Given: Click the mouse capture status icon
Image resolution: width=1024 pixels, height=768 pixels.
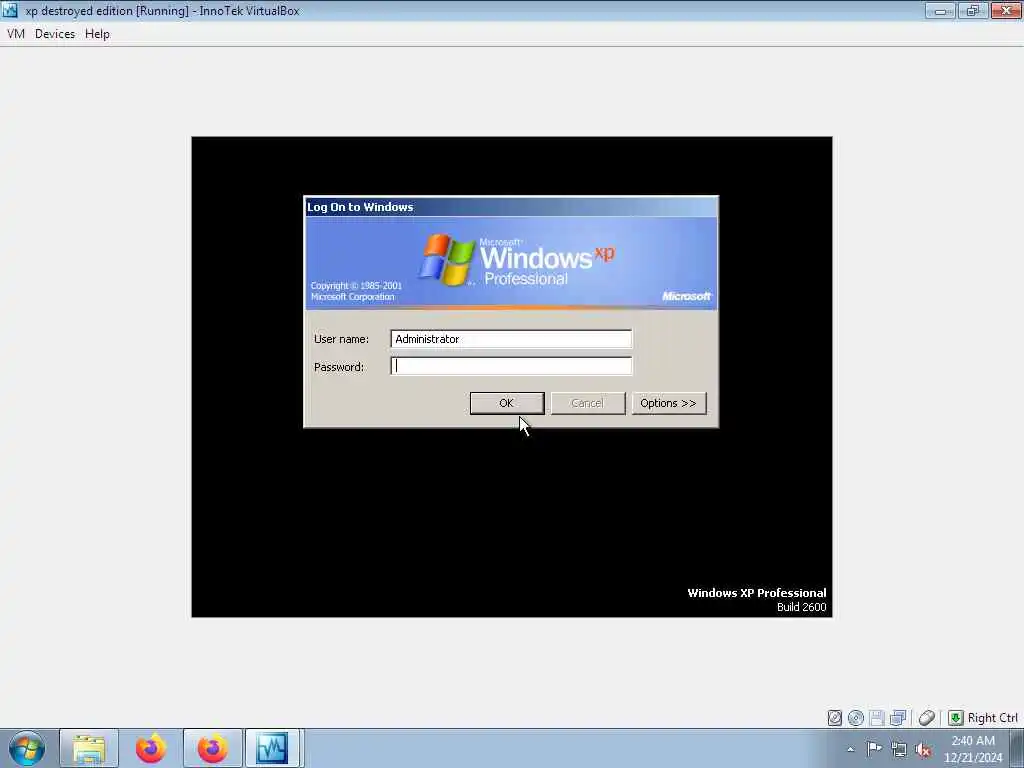Looking at the screenshot, I should pyautogui.click(x=927, y=718).
